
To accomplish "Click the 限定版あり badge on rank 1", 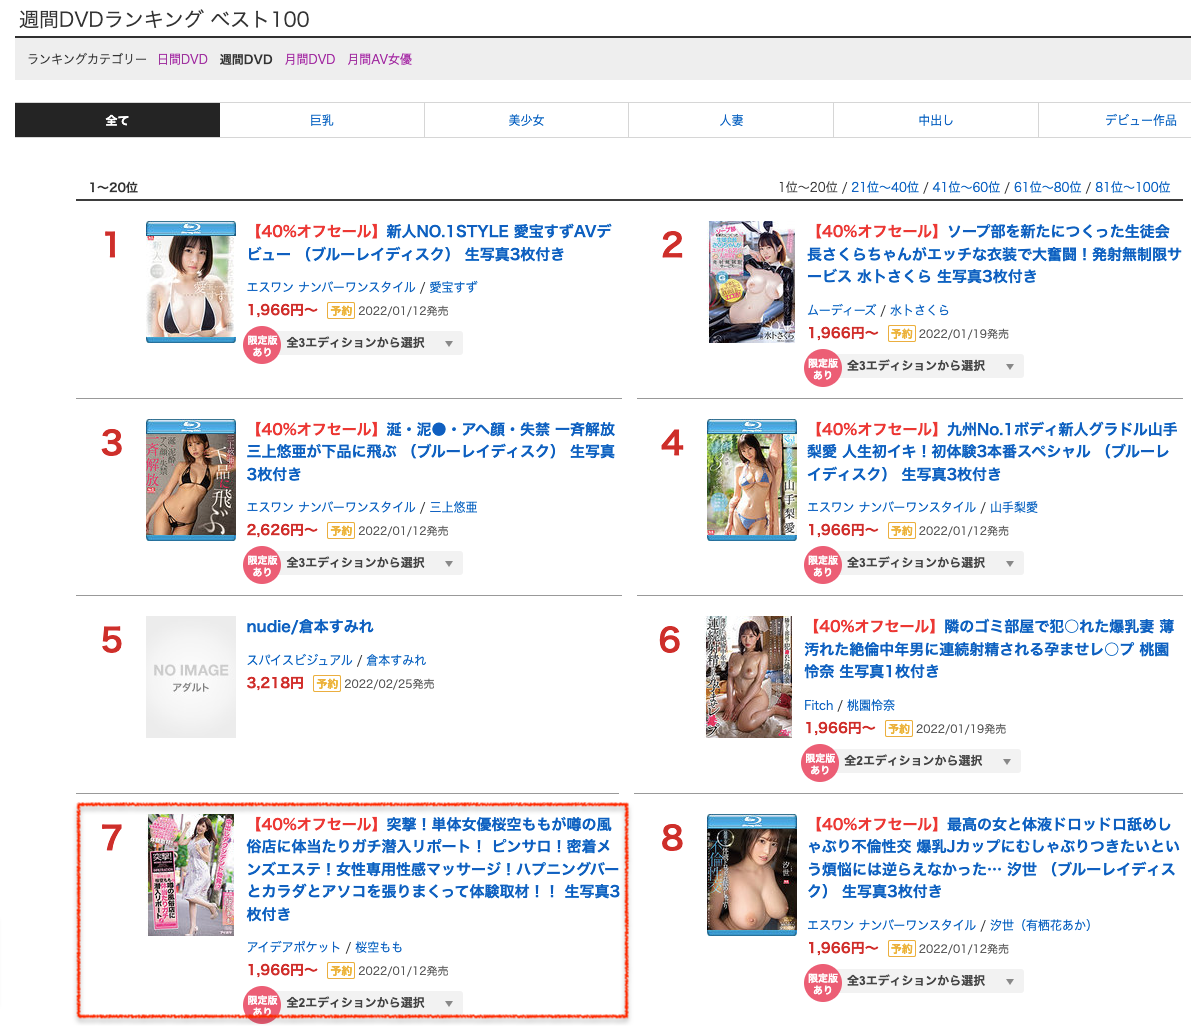I will click(x=262, y=345).
